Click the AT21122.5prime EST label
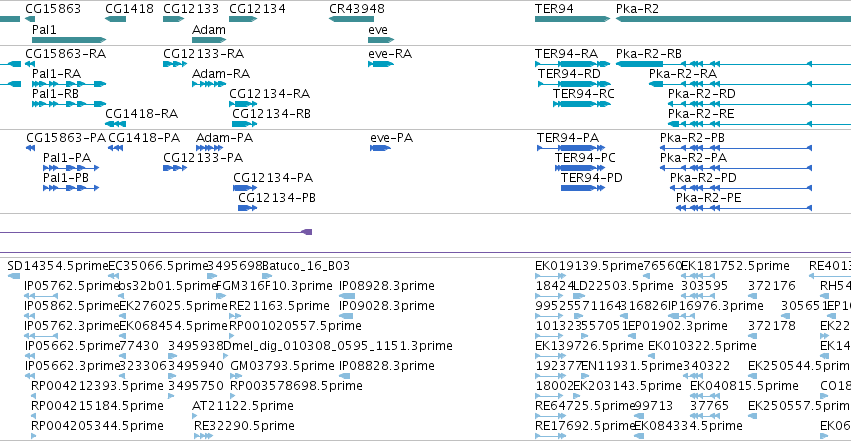 point(243,406)
